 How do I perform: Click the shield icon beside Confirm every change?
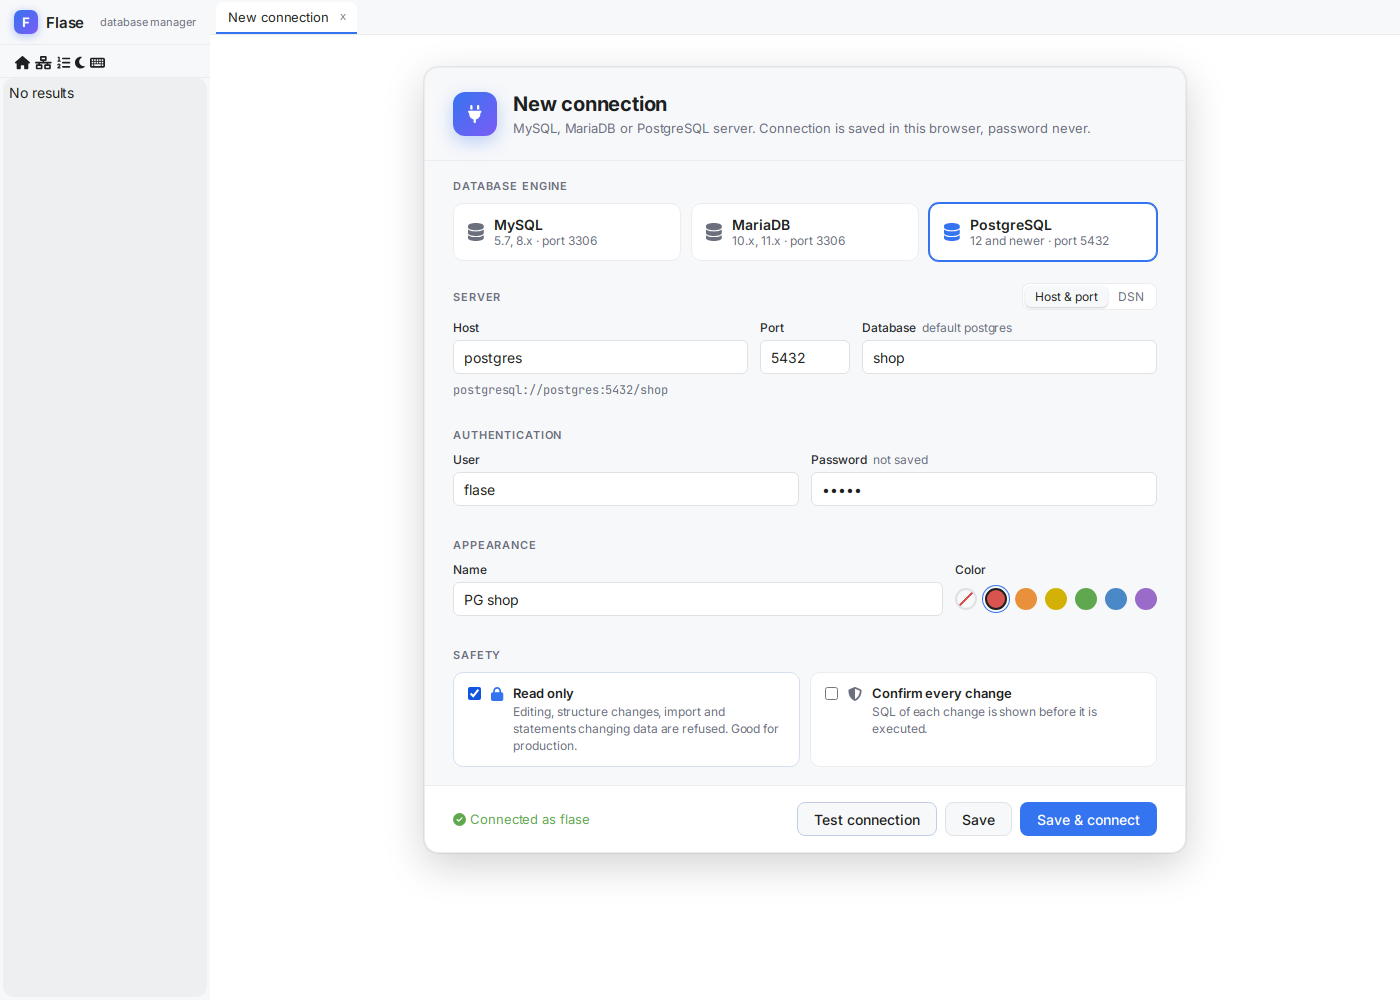pos(855,693)
